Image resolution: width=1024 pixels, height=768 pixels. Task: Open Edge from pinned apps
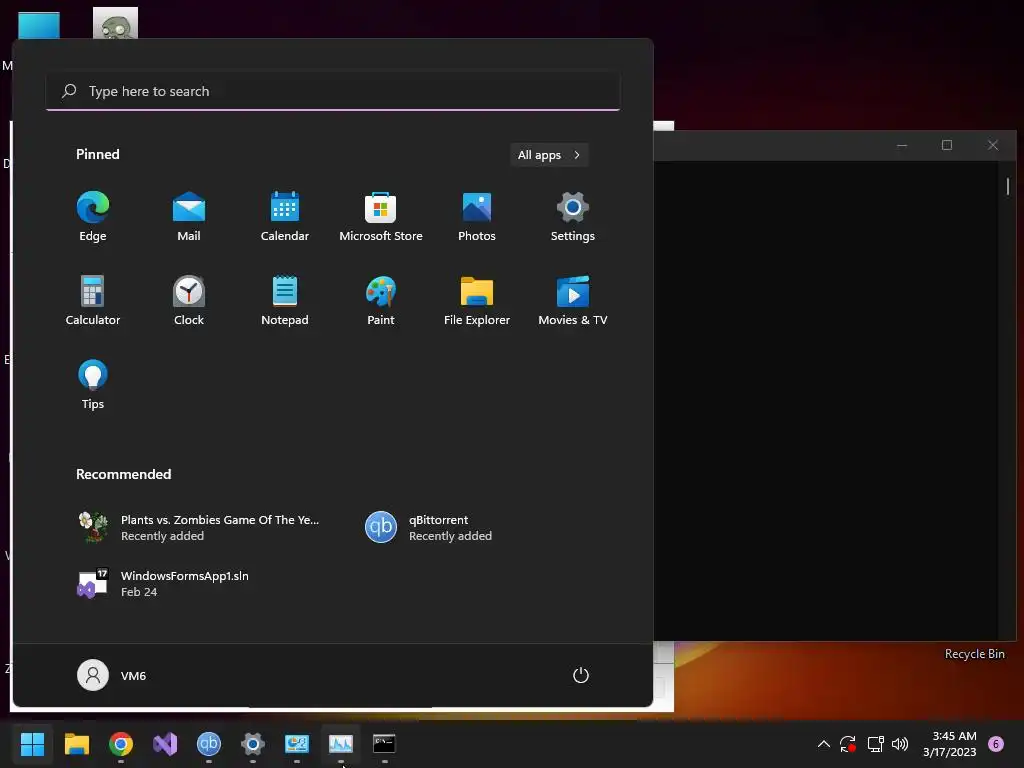point(93,217)
